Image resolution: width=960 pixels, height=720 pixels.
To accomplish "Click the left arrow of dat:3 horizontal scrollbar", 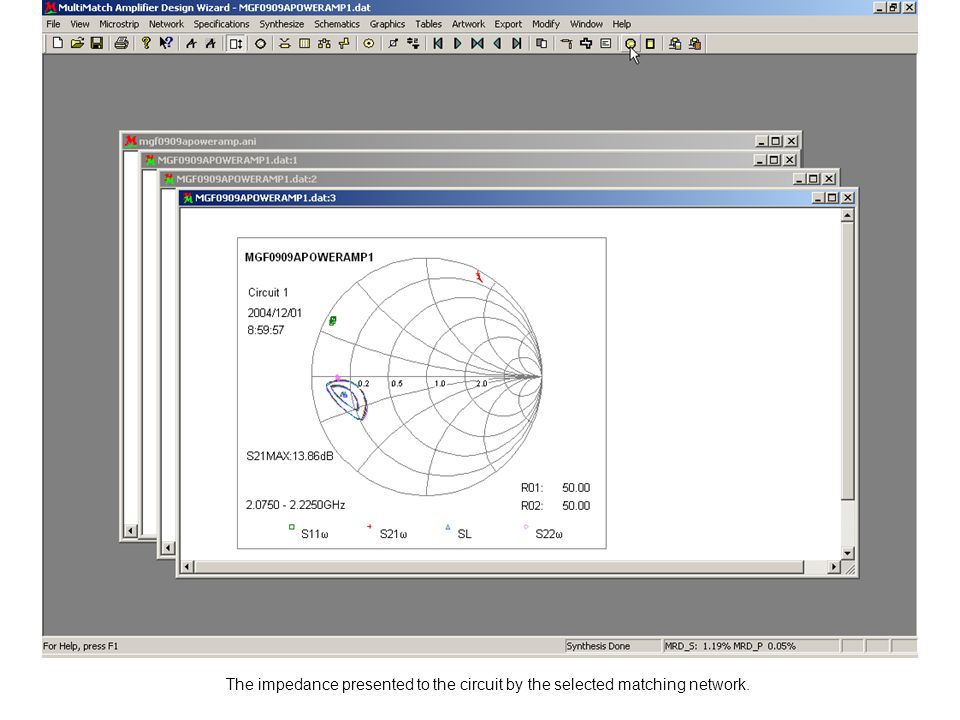I will pos(187,567).
